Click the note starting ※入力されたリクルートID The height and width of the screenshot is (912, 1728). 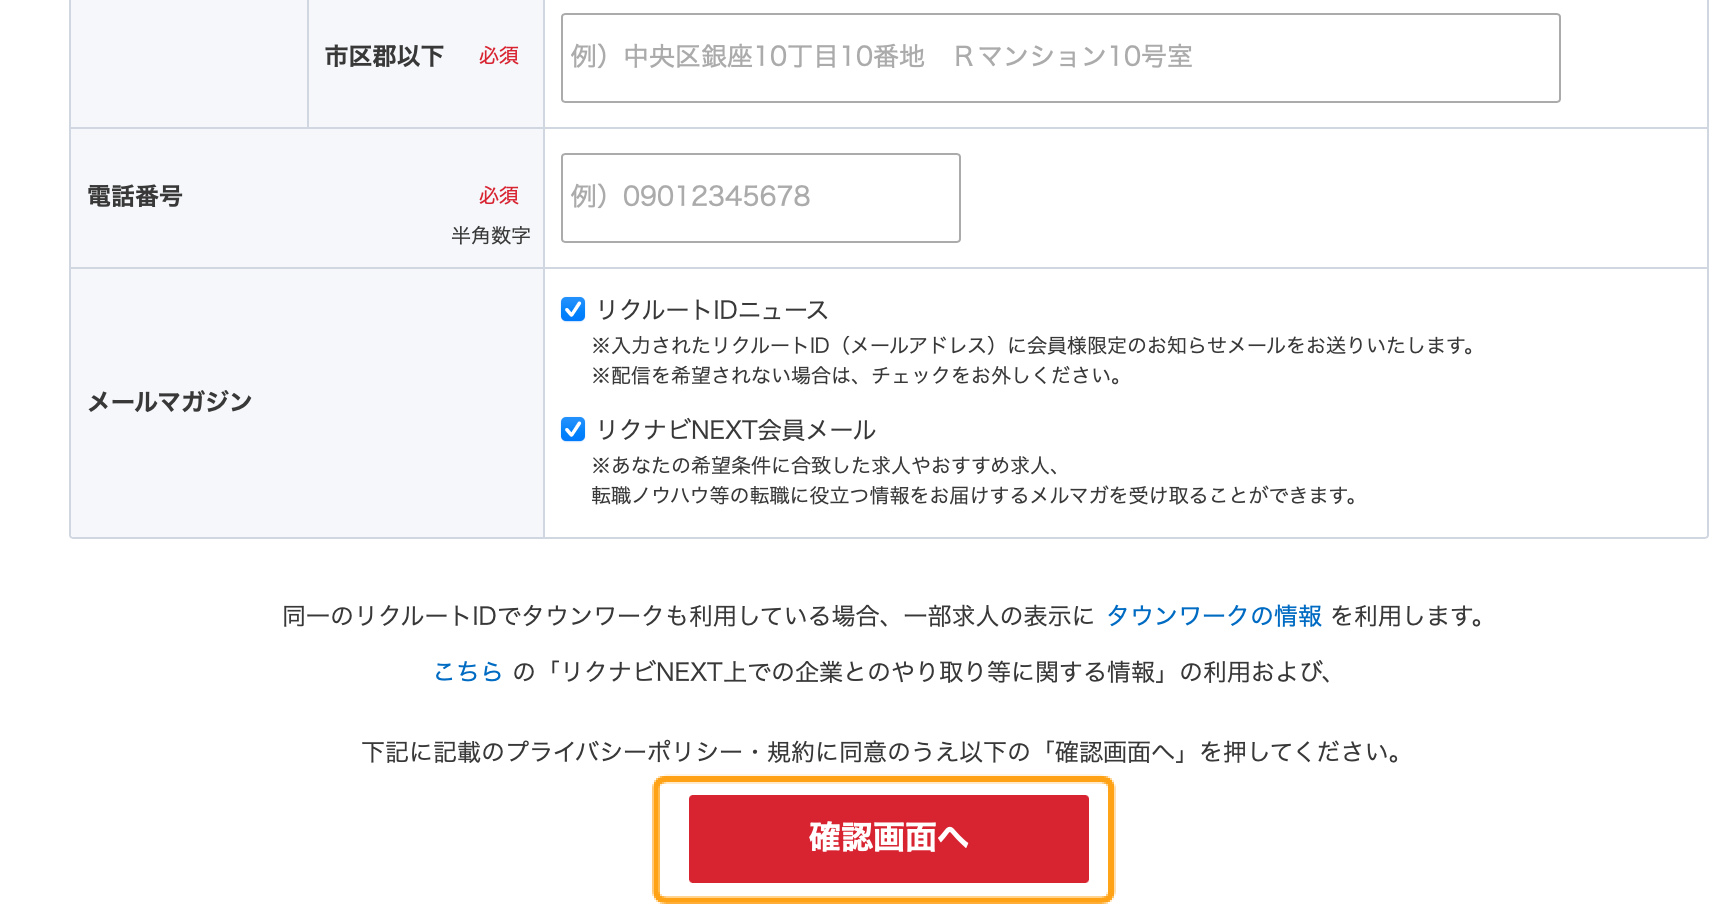[1034, 346]
